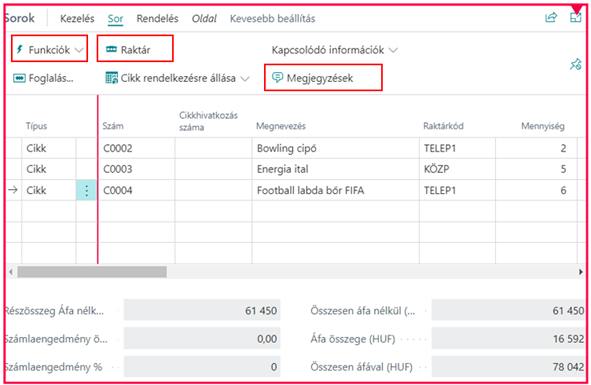Viewport: 591px width, 385px height.
Task: Click the Football labda bőr FIFA cell
Action: [335, 190]
